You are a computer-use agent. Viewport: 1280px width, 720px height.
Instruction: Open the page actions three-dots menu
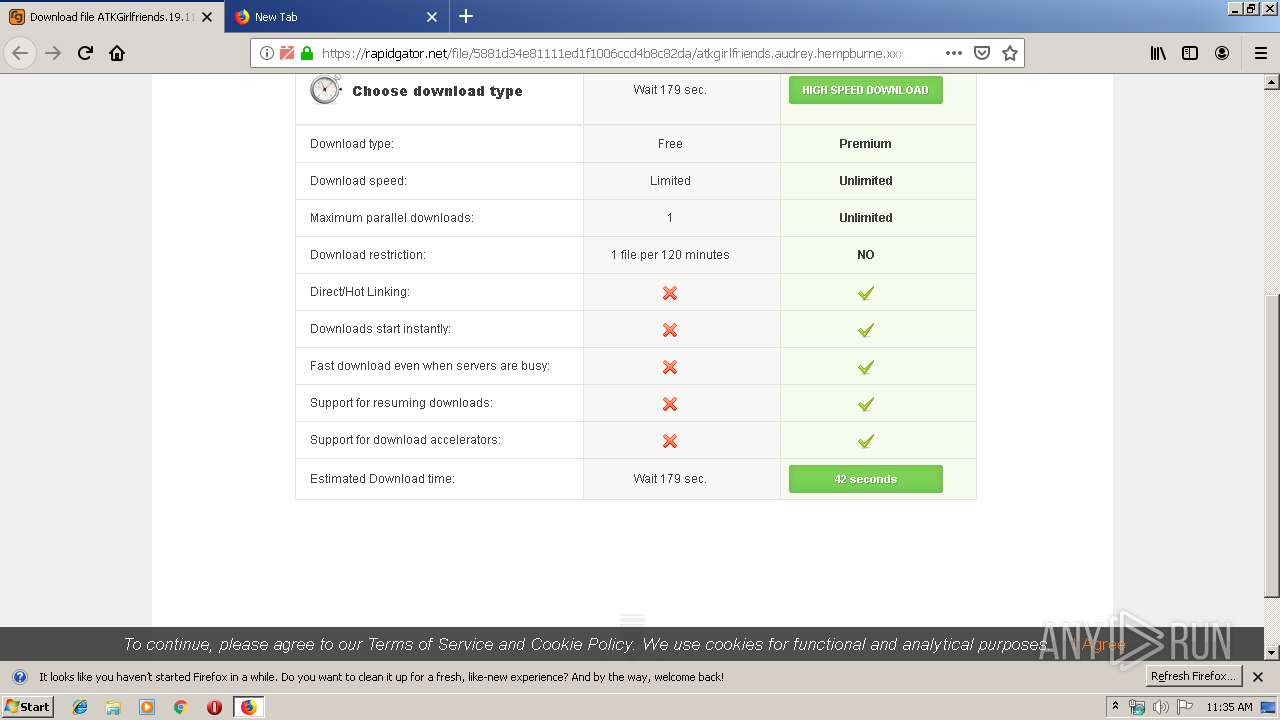pyautogui.click(x=954, y=53)
